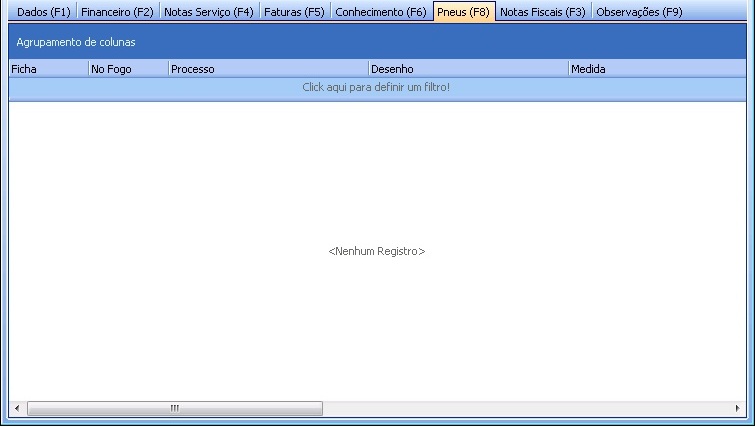Switch to the Notas Fiscais (F3) tab

point(542,12)
